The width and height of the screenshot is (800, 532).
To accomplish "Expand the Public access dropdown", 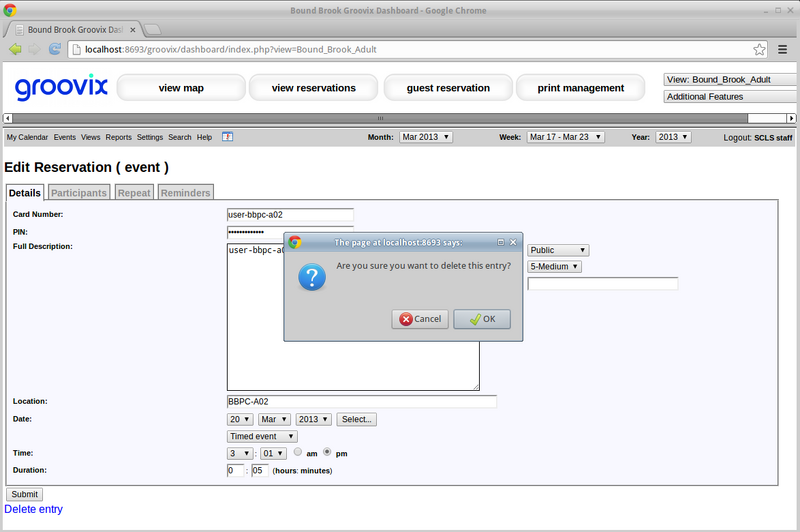I will pos(558,250).
